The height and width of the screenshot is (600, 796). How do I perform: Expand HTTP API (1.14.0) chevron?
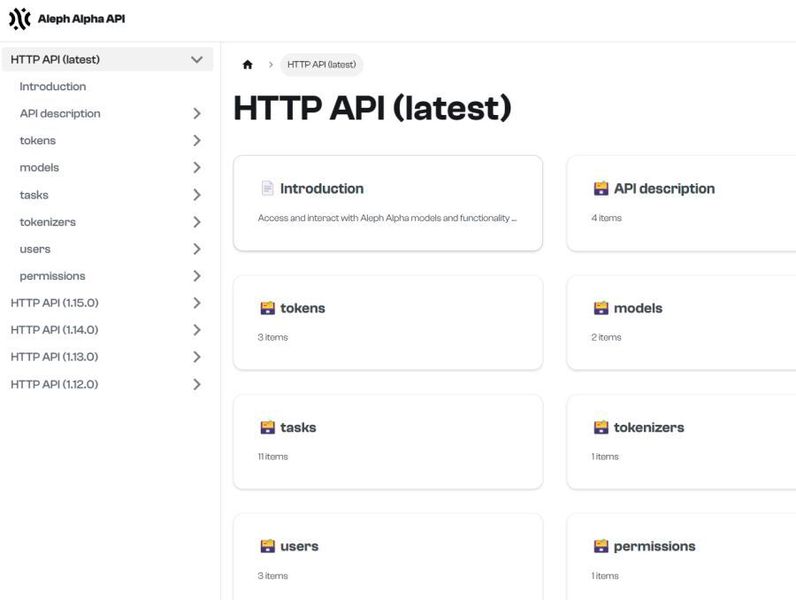(x=197, y=330)
